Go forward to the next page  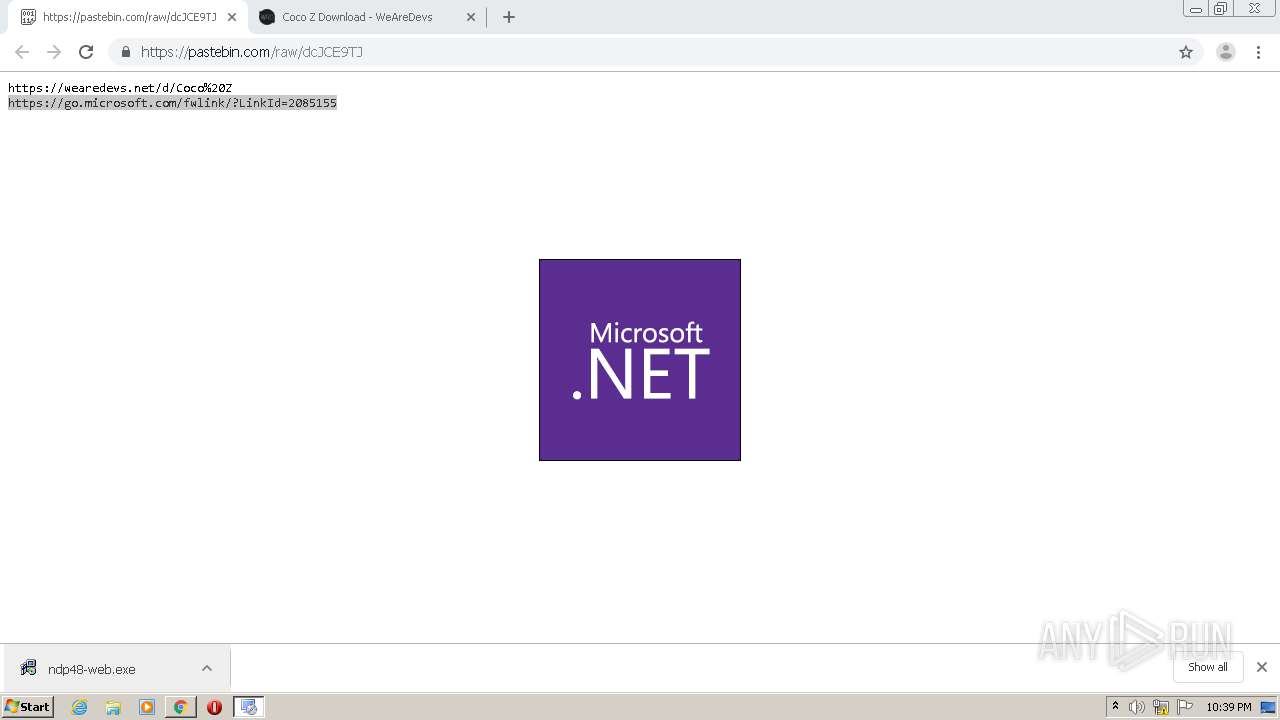pos(54,52)
